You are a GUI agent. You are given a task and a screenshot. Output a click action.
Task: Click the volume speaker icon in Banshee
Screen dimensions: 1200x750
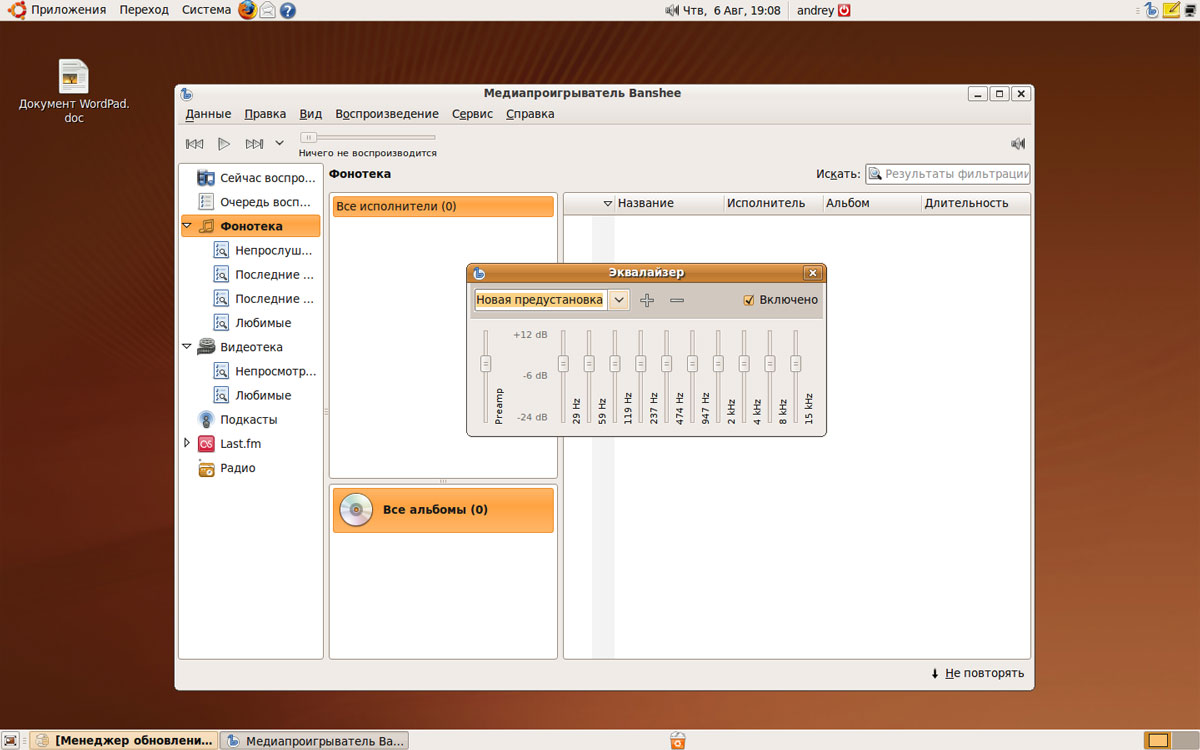(x=1018, y=144)
